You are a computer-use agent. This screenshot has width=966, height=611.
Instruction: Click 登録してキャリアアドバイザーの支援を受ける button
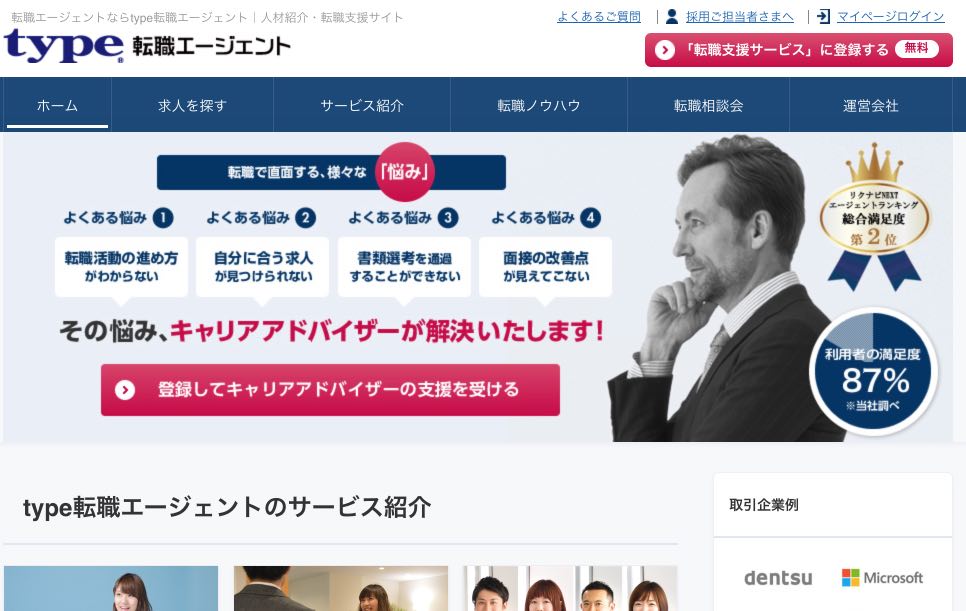(x=330, y=390)
